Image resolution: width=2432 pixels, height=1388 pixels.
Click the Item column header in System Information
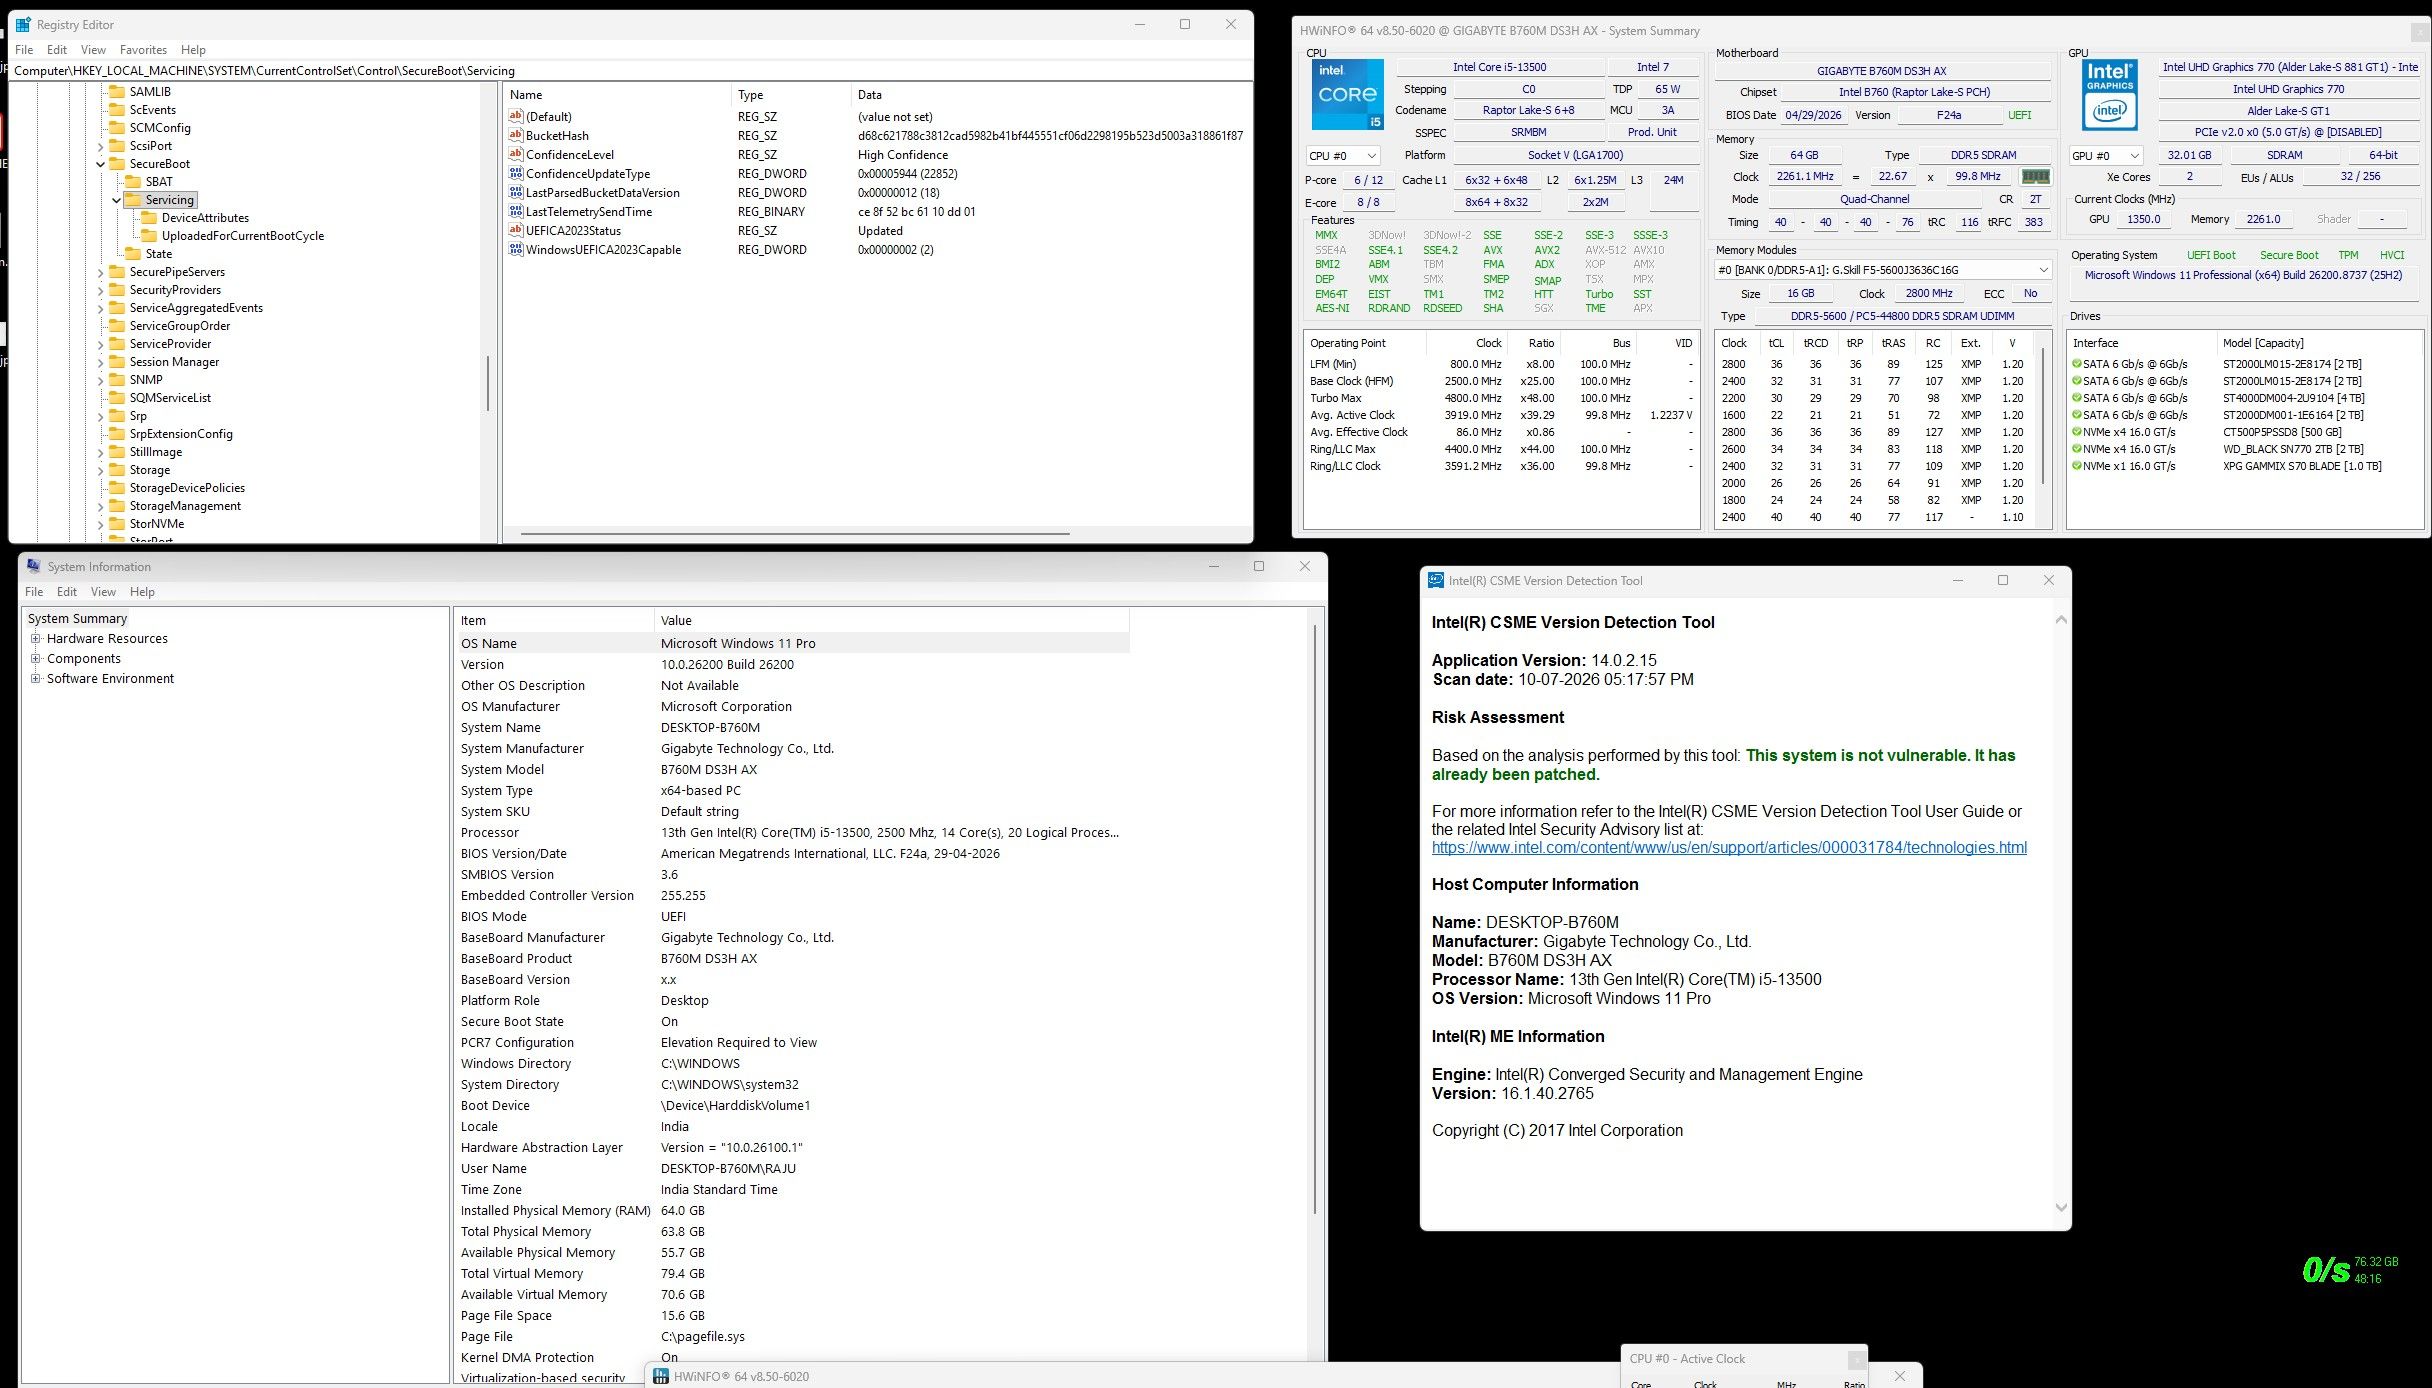(554, 621)
